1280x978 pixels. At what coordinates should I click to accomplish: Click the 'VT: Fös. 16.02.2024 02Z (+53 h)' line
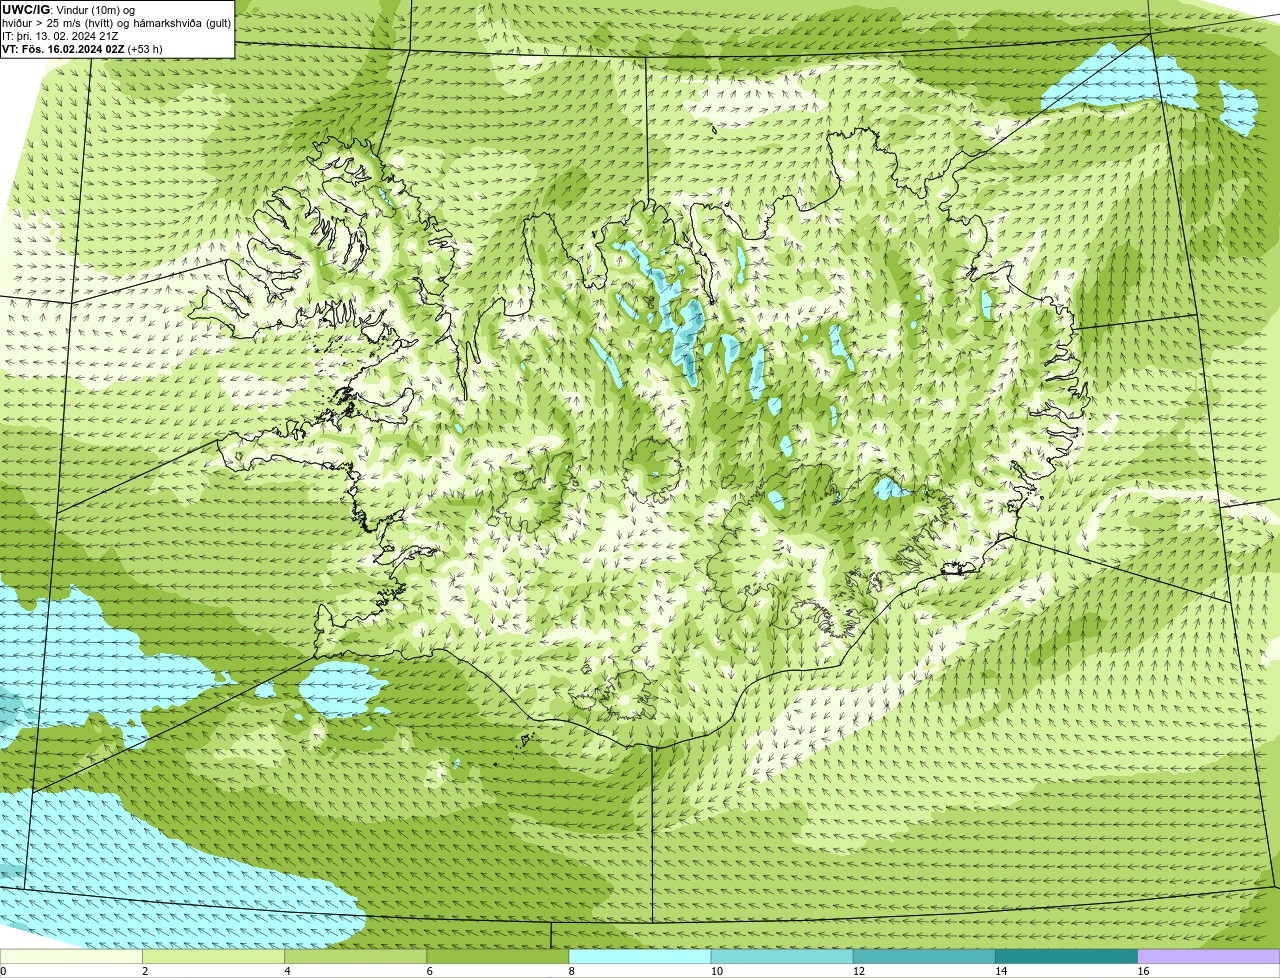click(x=82, y=48)
